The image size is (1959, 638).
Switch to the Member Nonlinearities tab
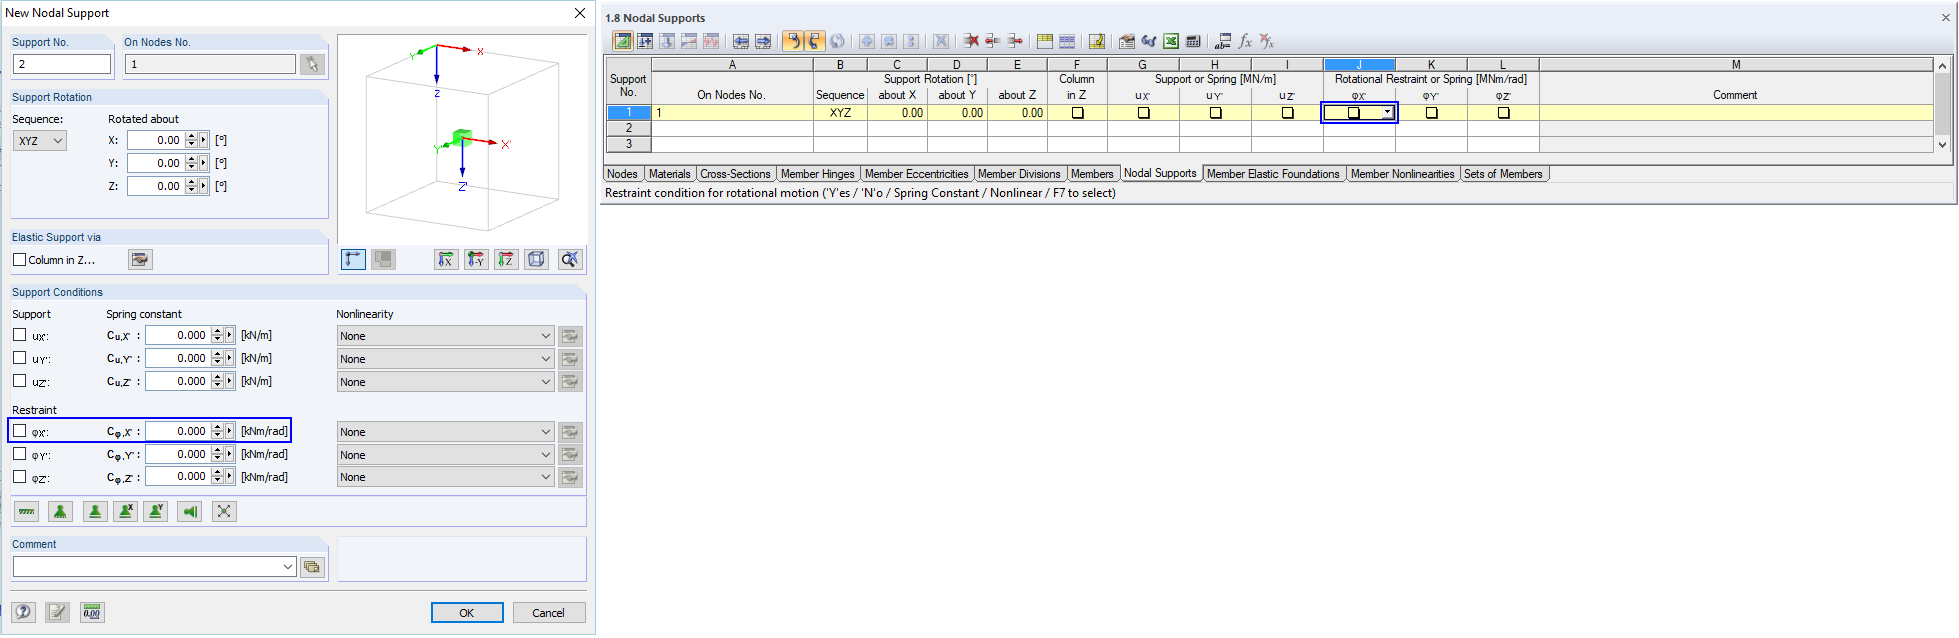coord(1402,174)
